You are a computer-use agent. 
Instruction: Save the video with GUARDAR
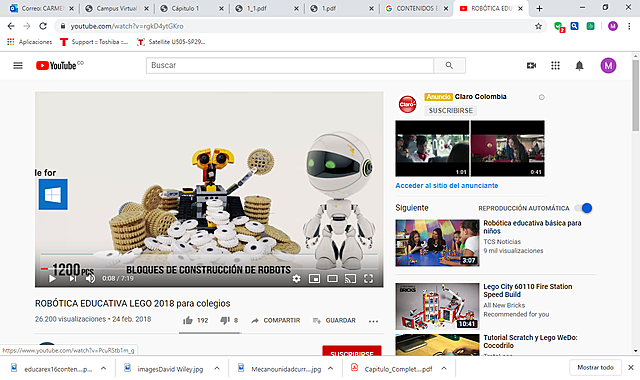click(x=334, y=320)
